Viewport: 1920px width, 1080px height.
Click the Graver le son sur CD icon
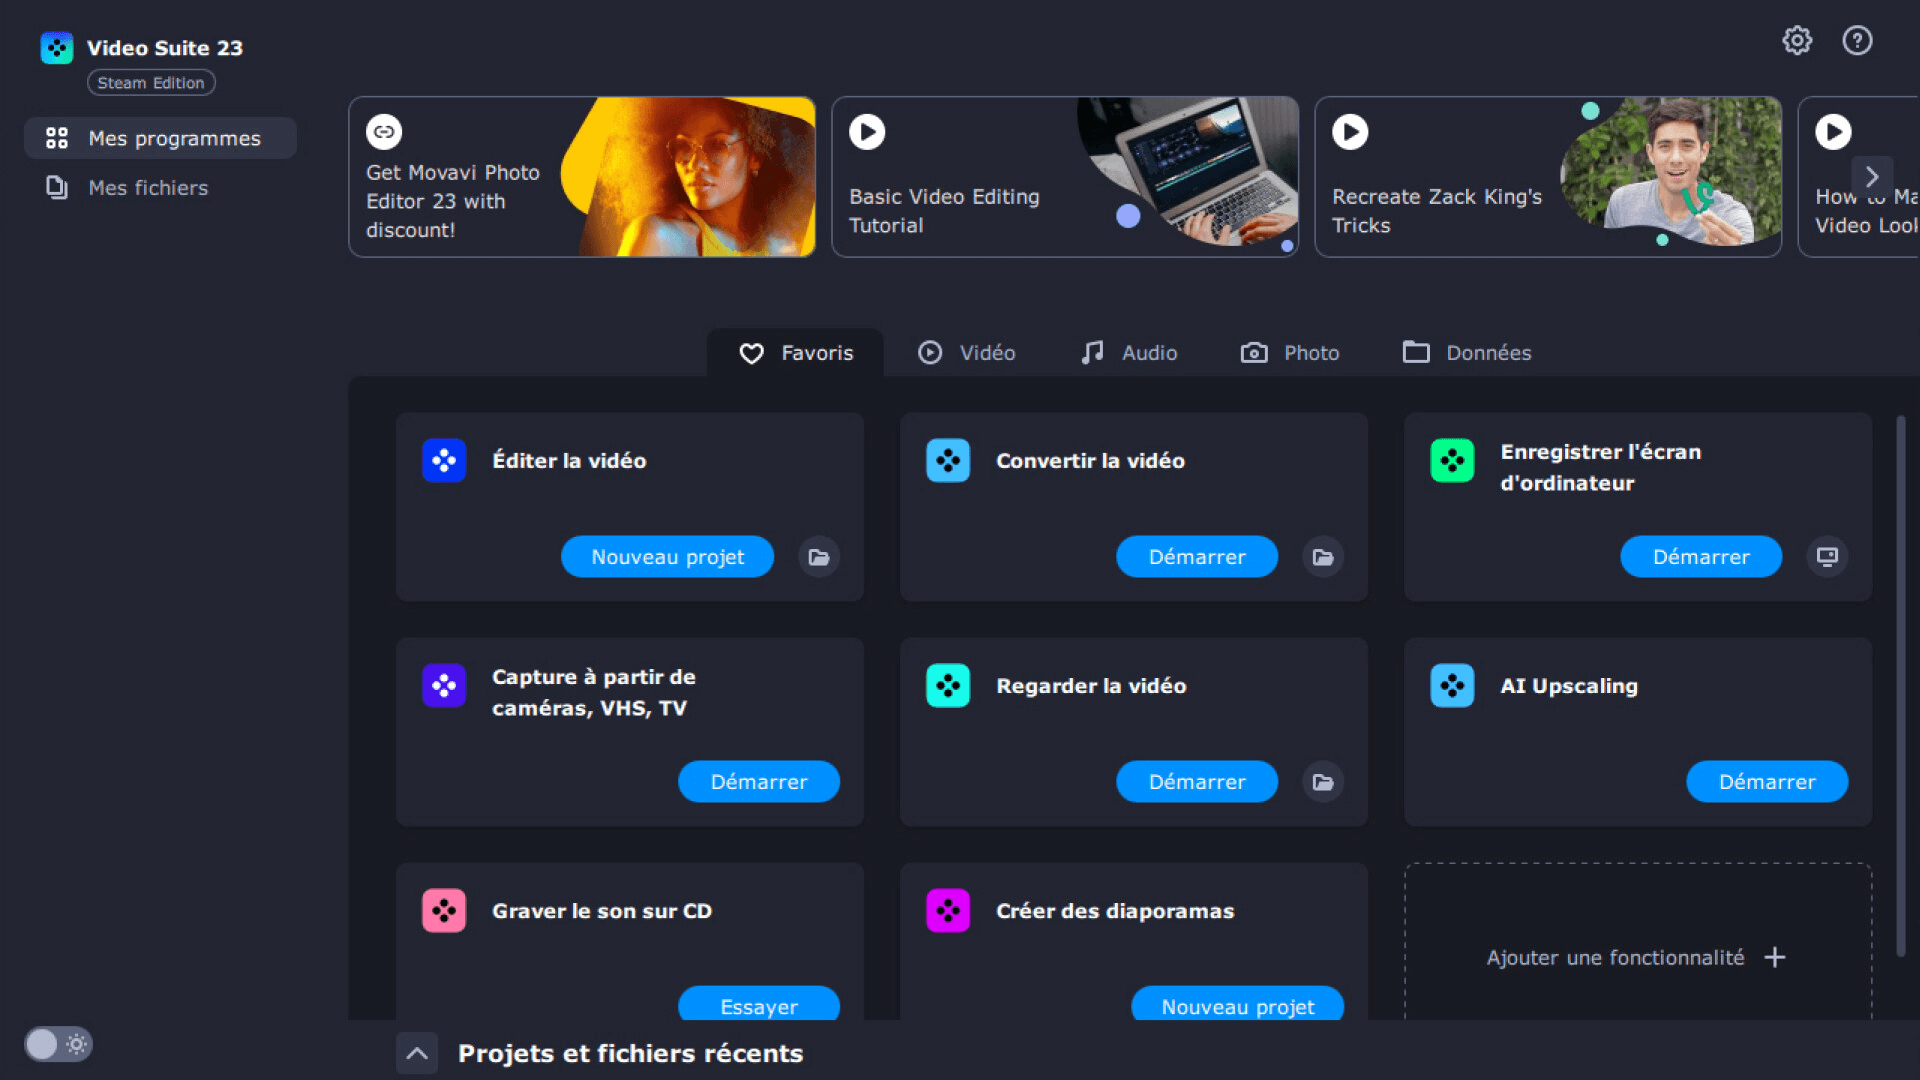click(444, 910)
